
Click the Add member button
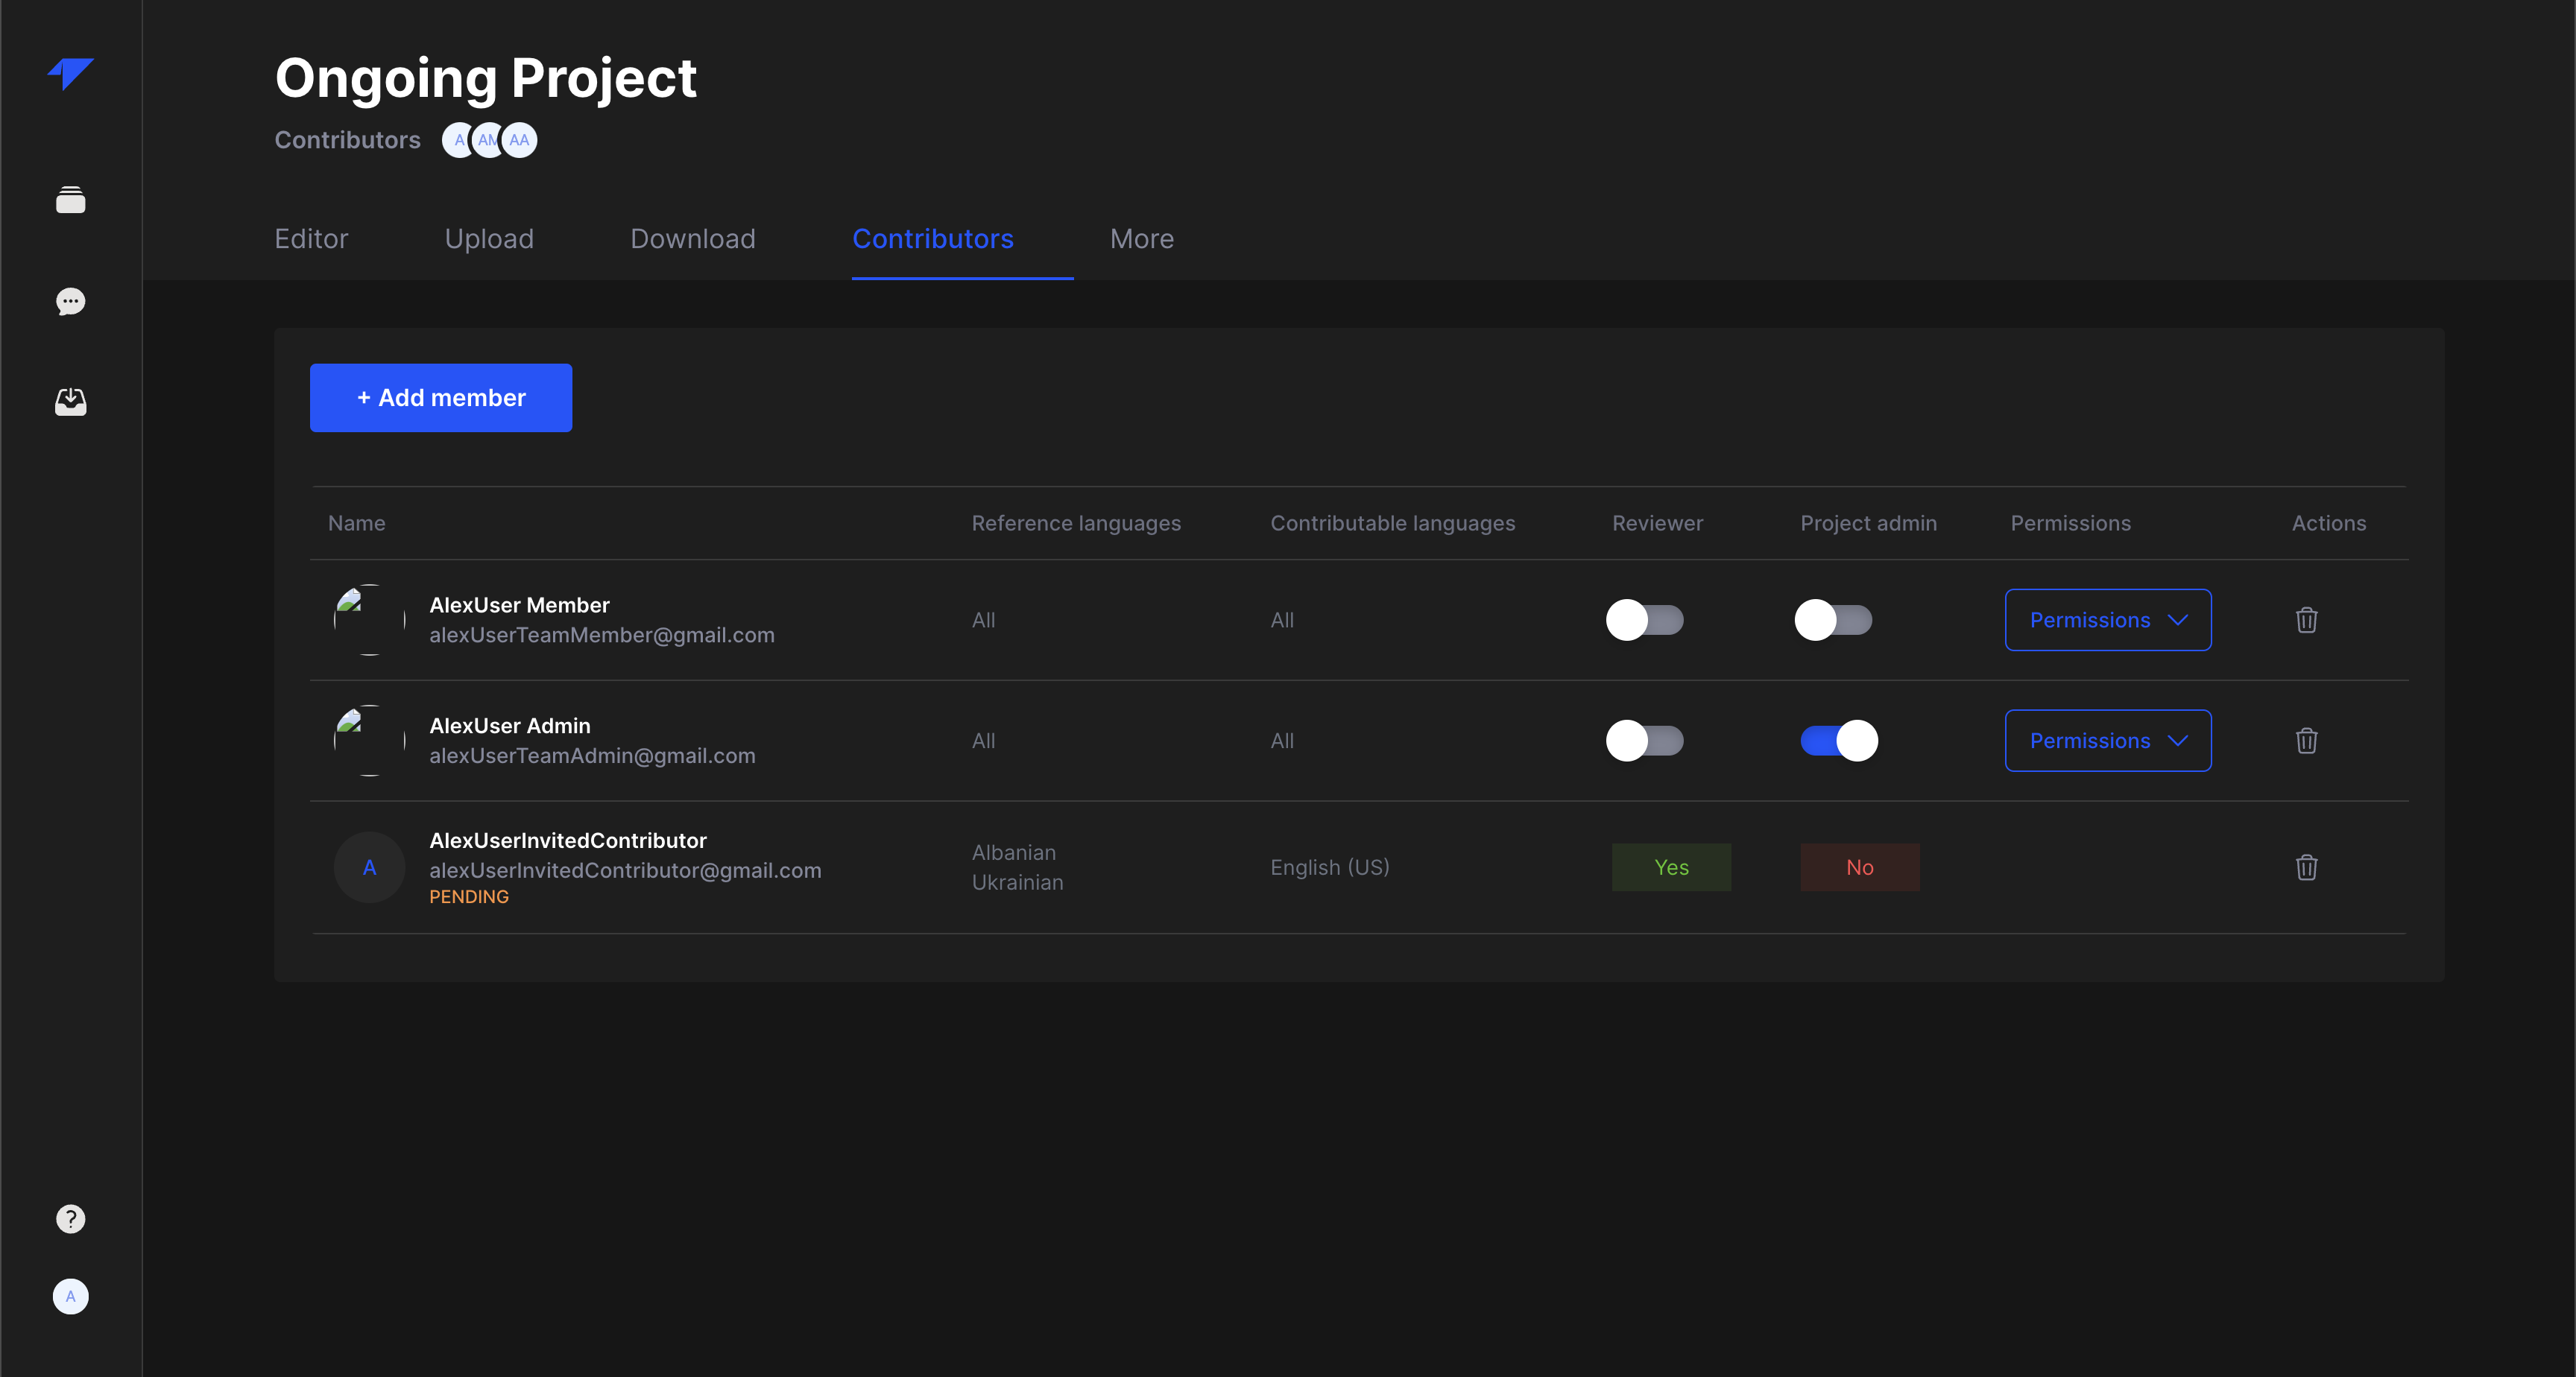click(441, 398)
